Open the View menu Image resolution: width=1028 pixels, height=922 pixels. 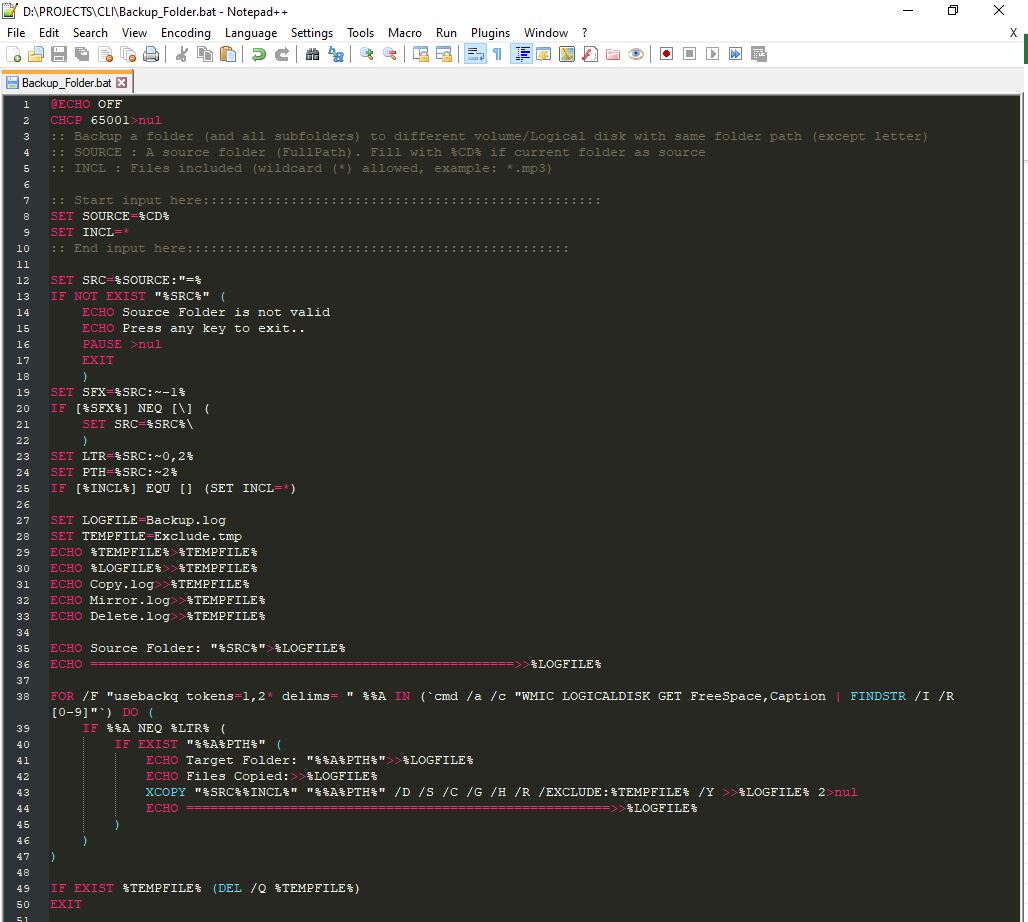(x=134, y=33)
